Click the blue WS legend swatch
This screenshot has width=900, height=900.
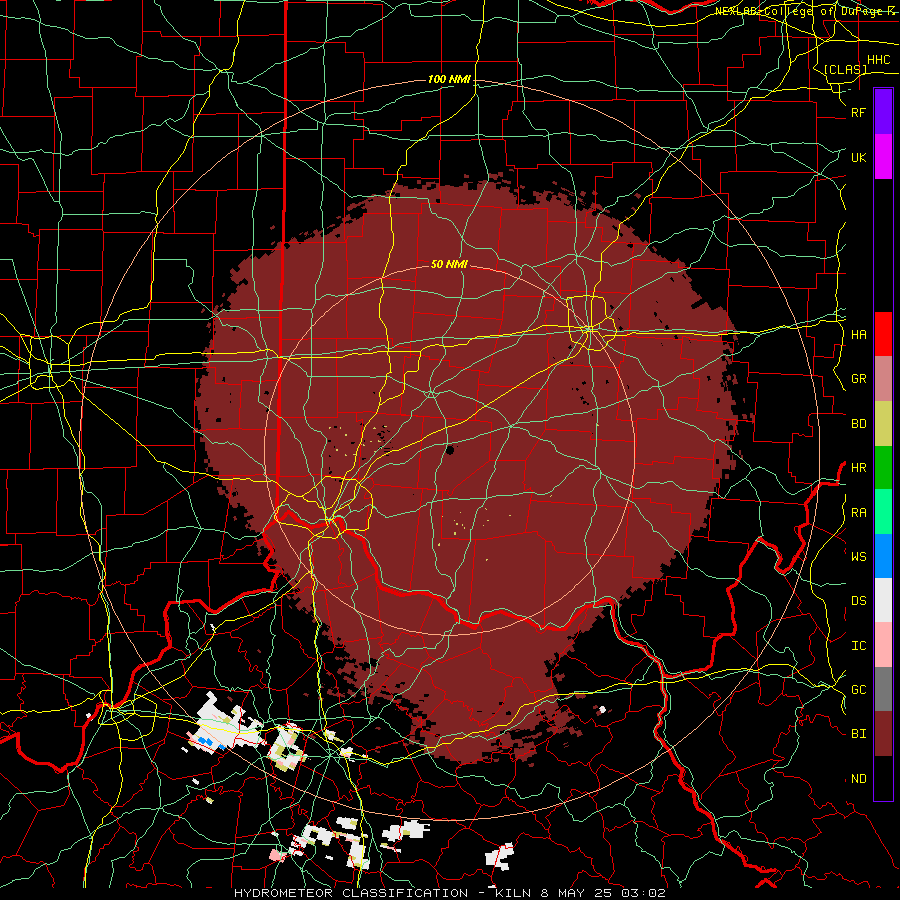[x=883, y=556]
